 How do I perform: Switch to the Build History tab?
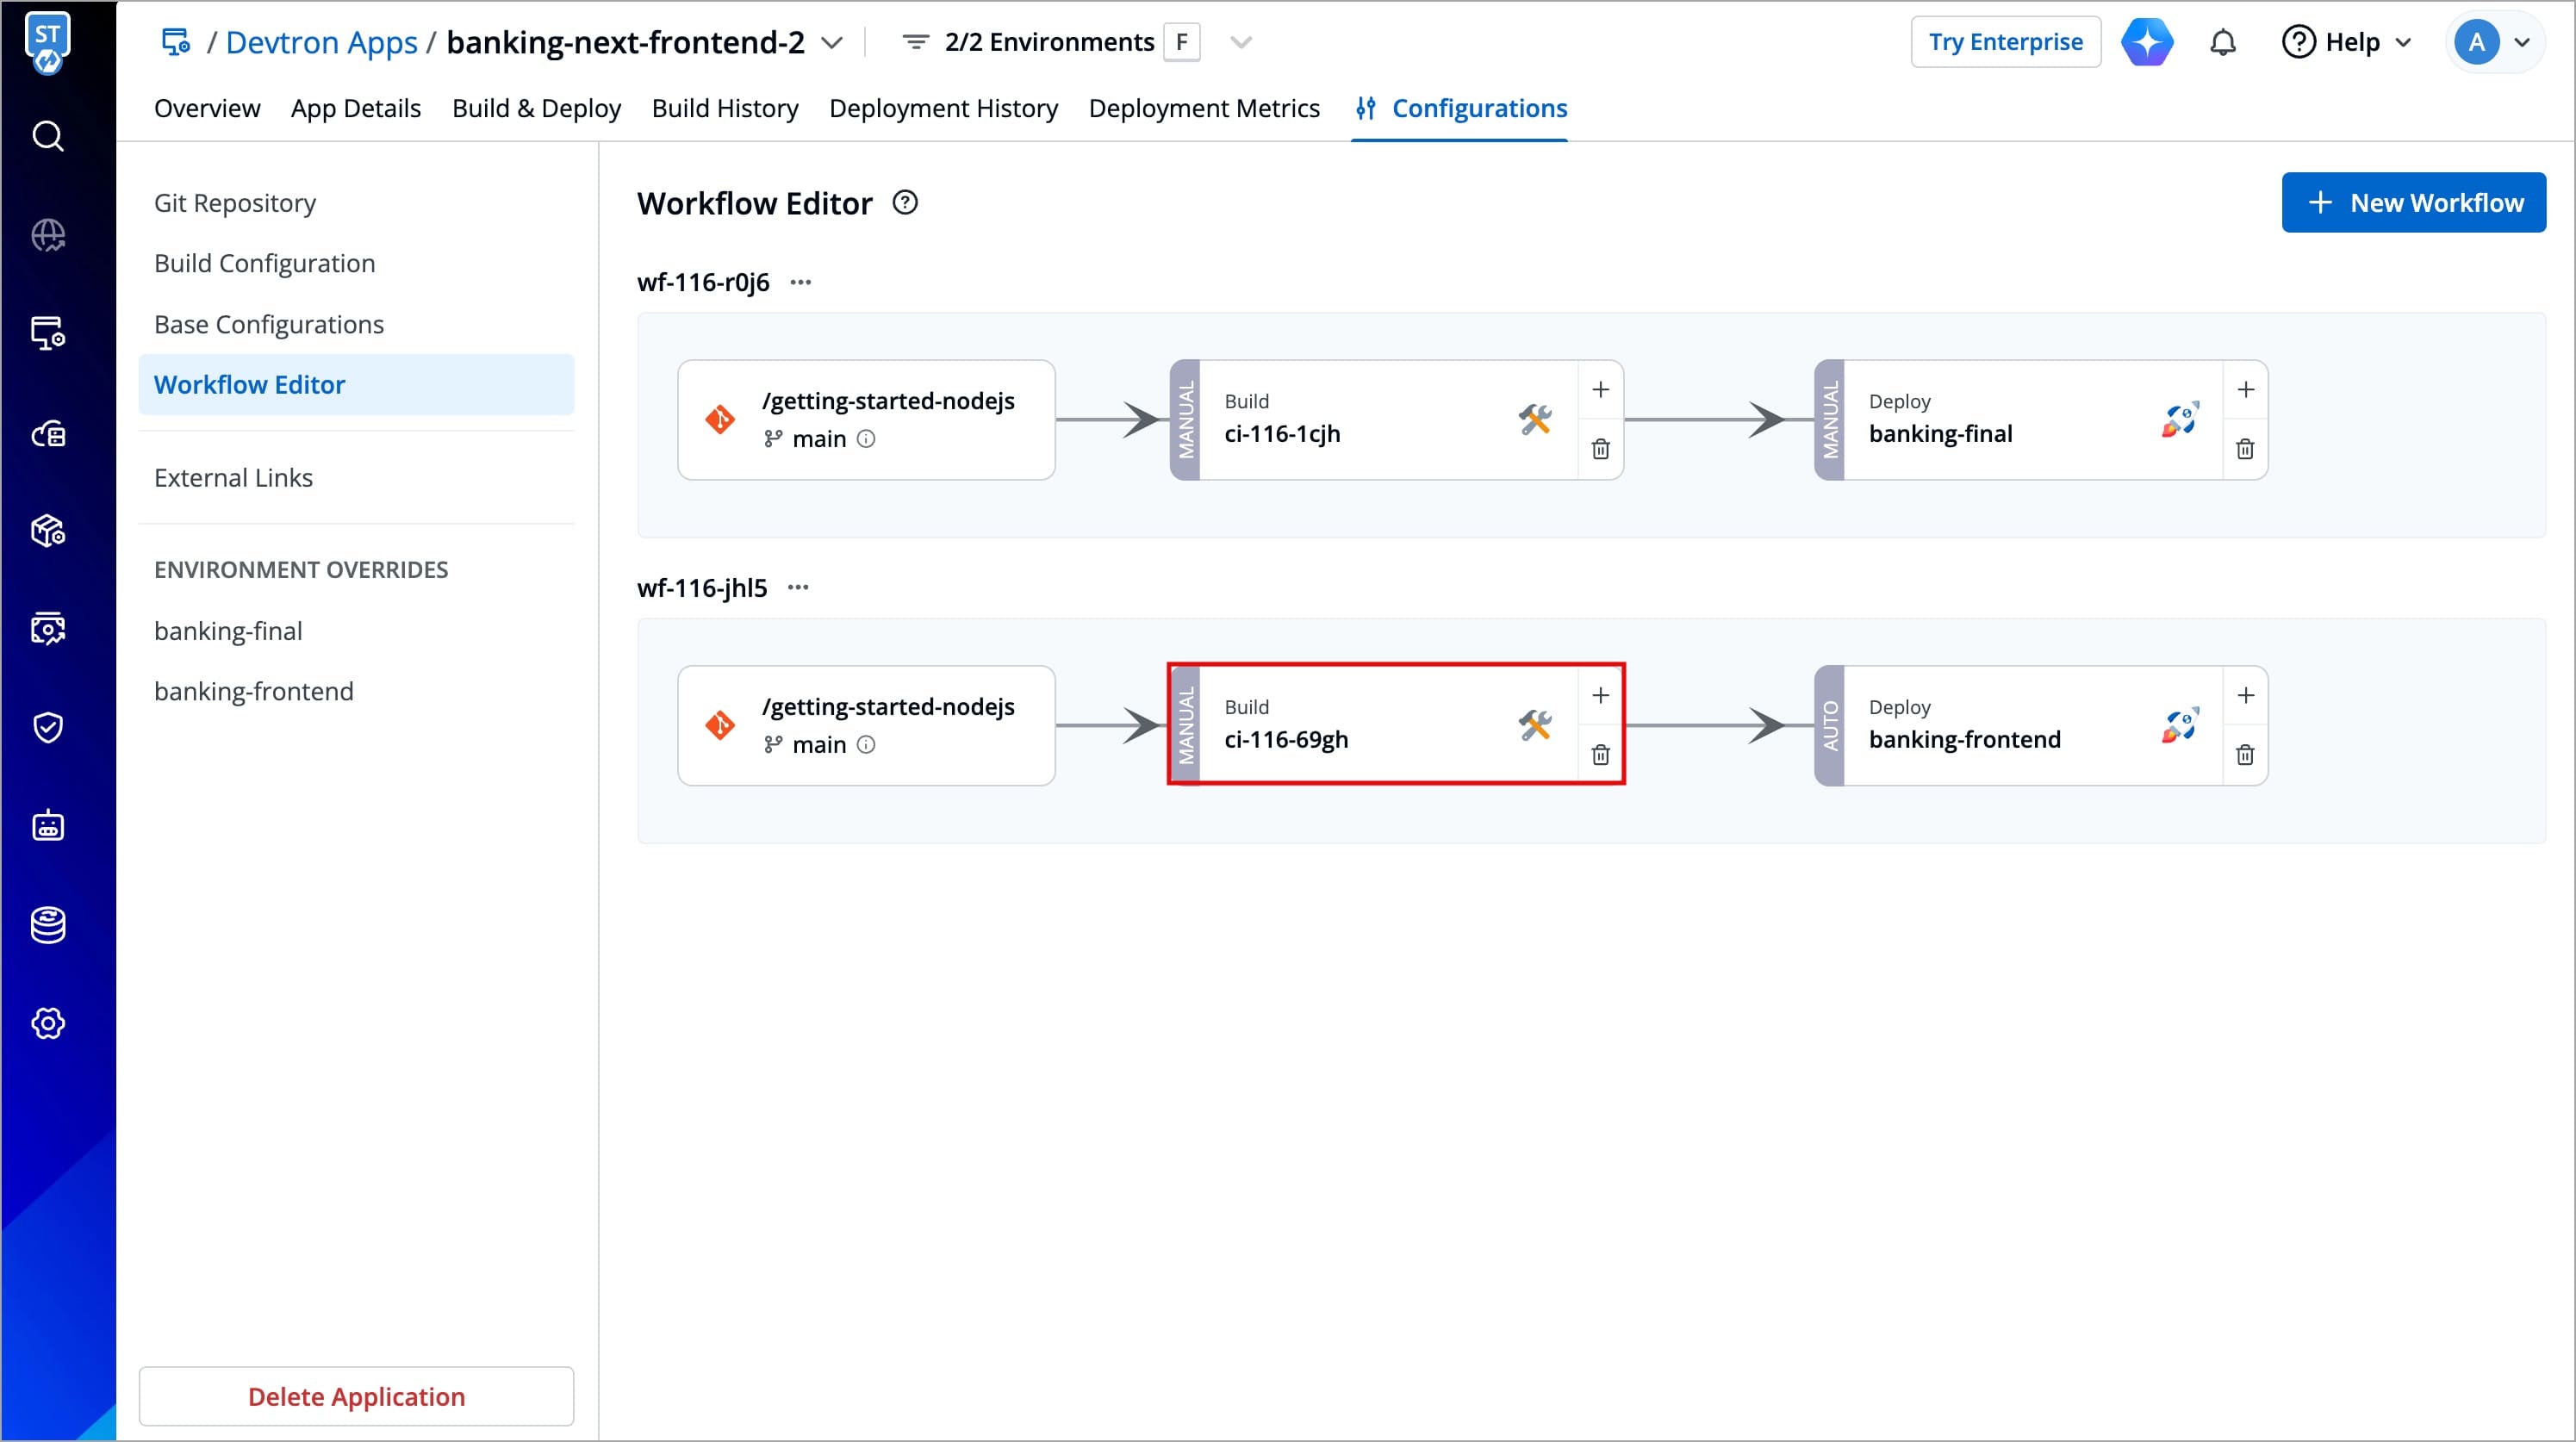tap(725, 108)
